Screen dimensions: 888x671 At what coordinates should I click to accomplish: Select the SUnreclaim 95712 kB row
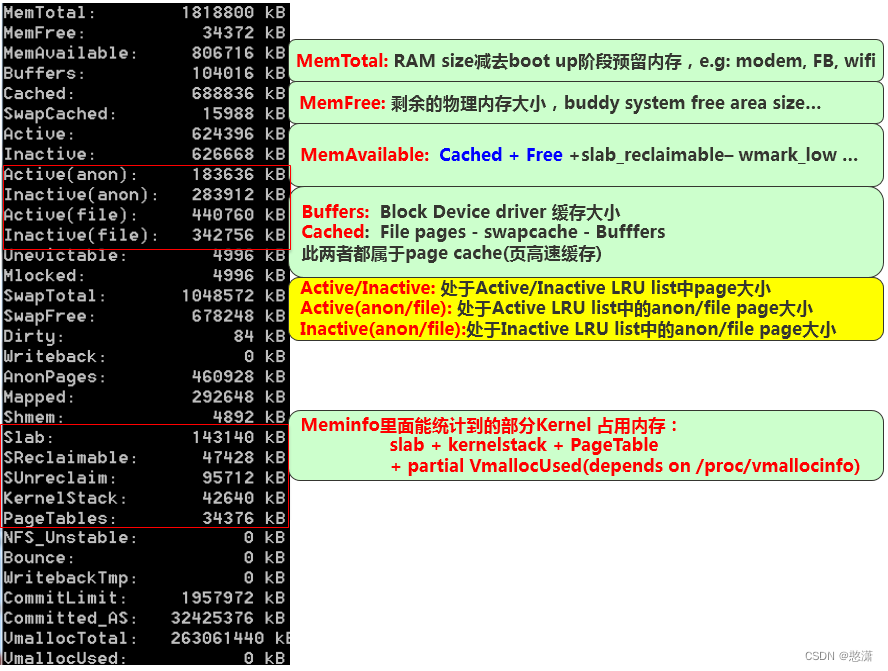pos(144,478)
